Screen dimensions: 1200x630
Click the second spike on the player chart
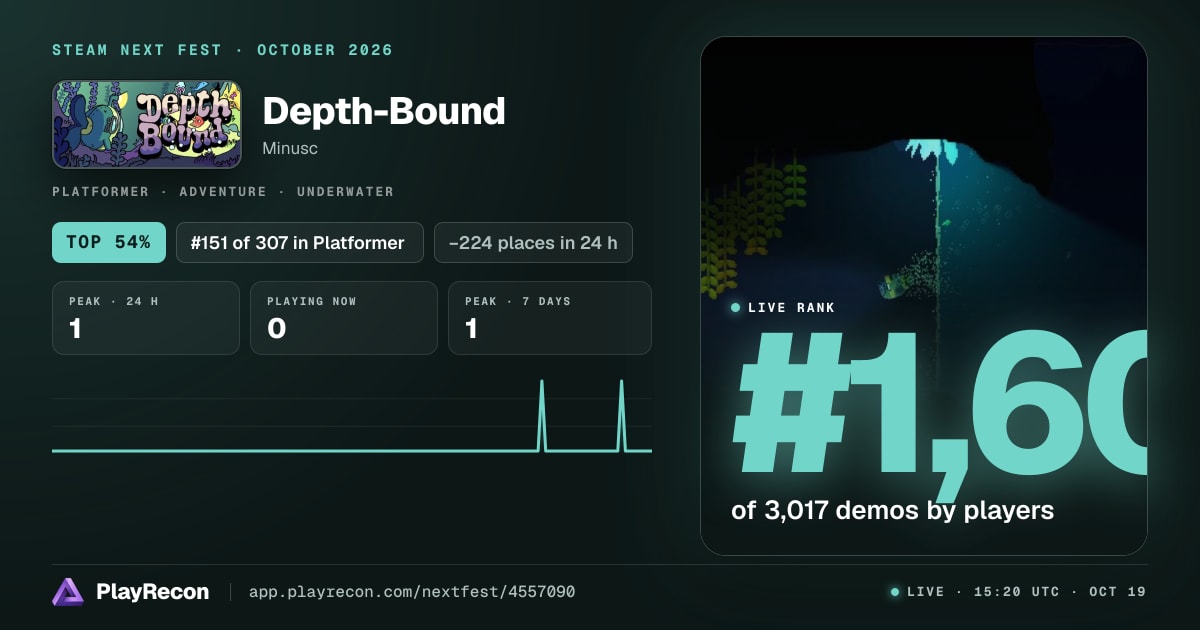click(621, 415)
